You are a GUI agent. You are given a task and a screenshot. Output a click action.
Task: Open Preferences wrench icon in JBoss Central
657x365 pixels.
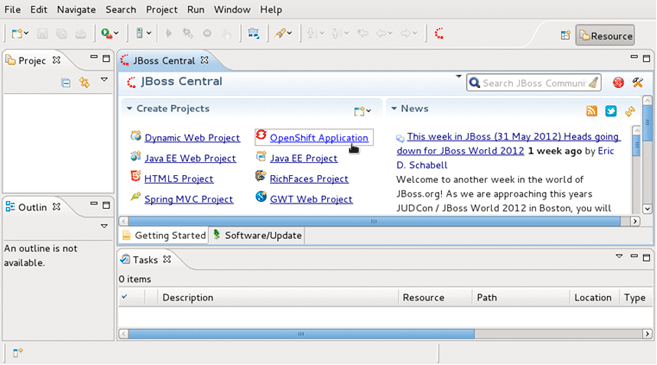coord(638,83)
